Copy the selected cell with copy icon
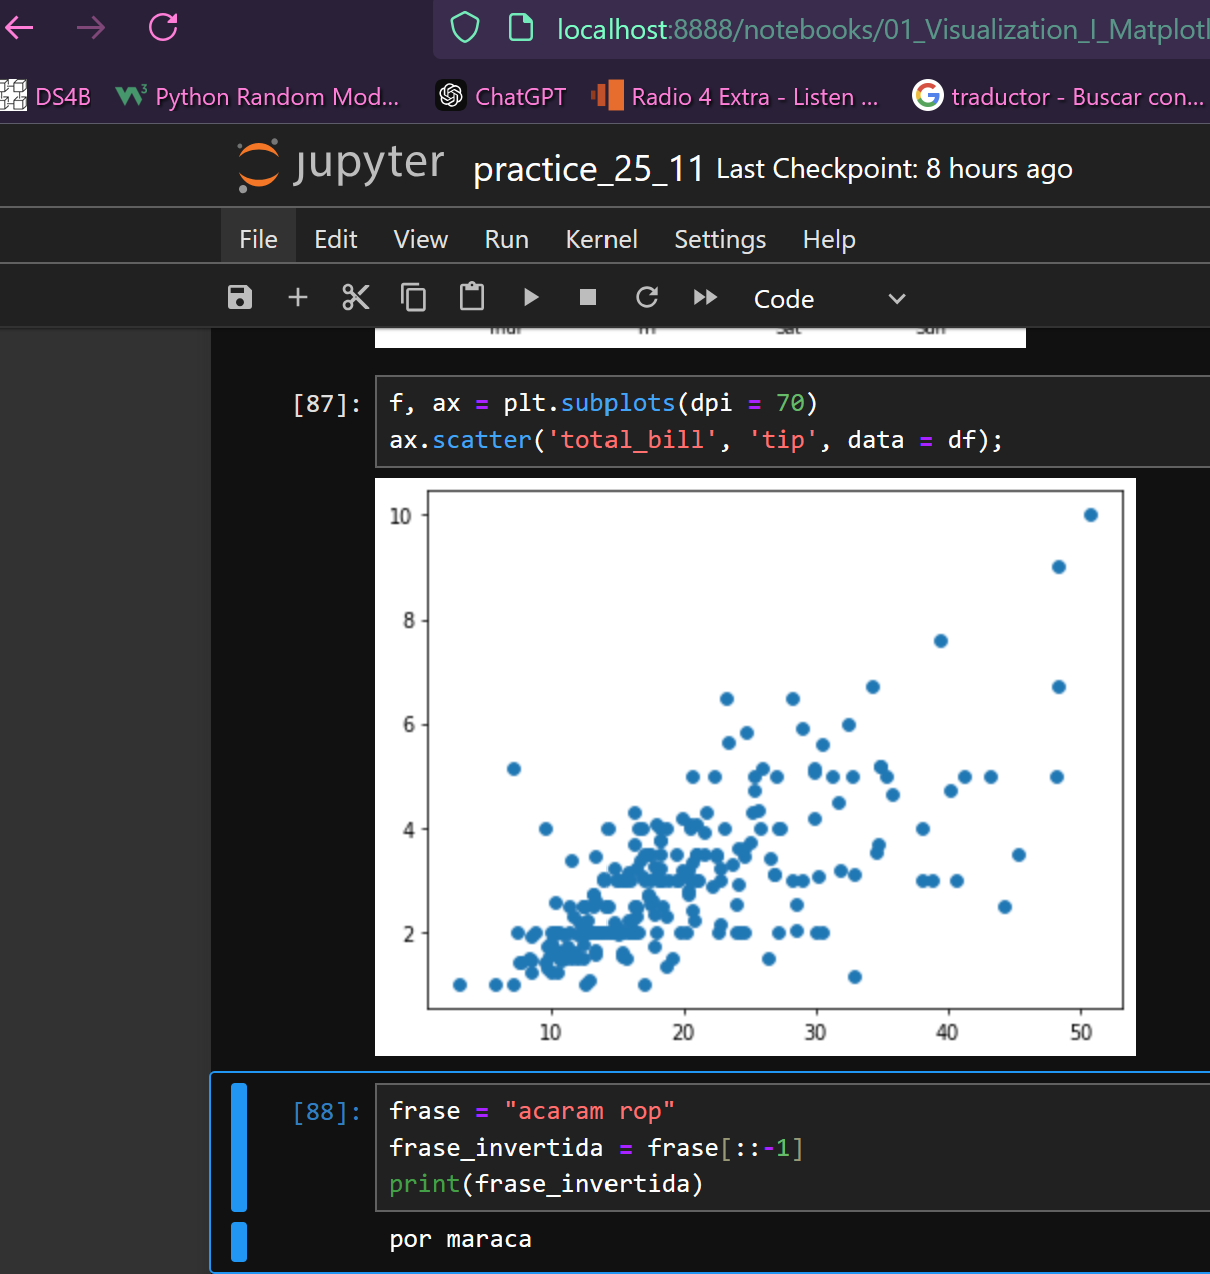The image size is (1210, 1274). click(413, 297)
